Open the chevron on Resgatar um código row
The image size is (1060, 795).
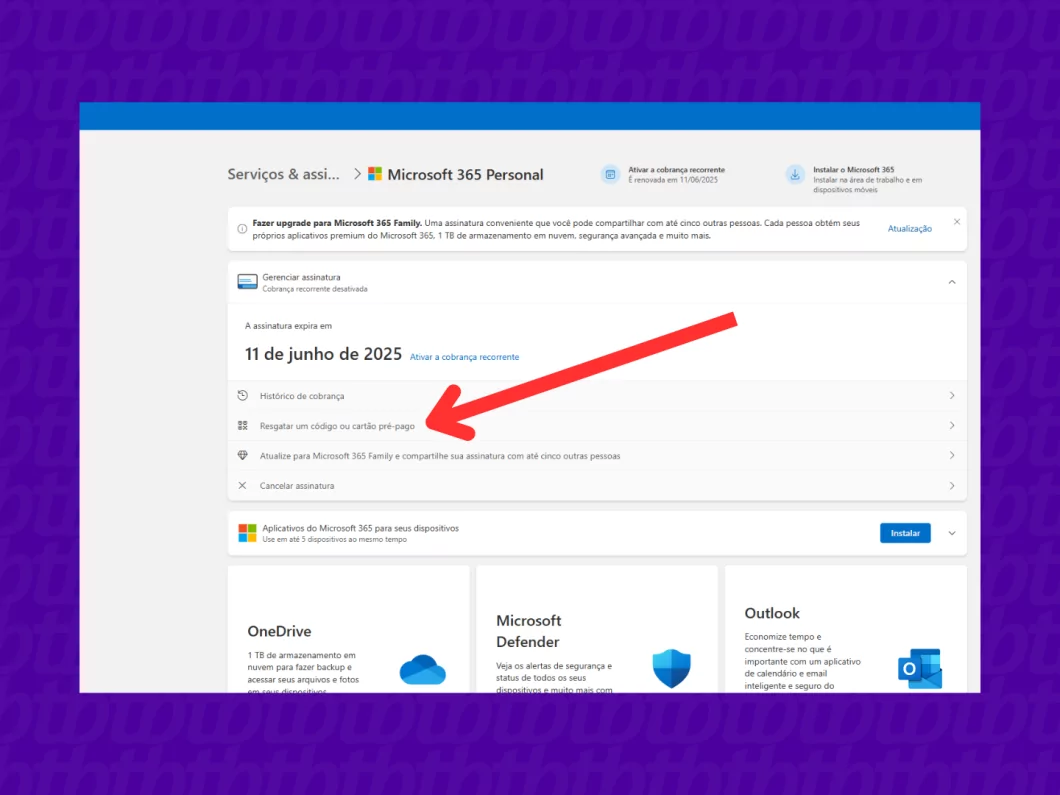click(952, 426)
